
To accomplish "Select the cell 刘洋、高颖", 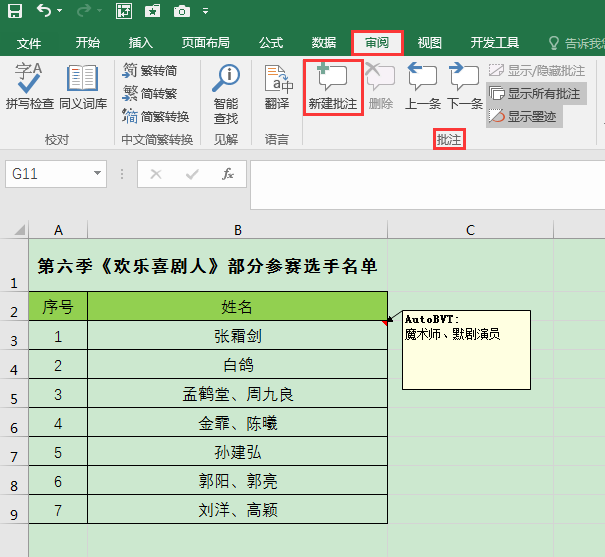I will tap(237, 510).
